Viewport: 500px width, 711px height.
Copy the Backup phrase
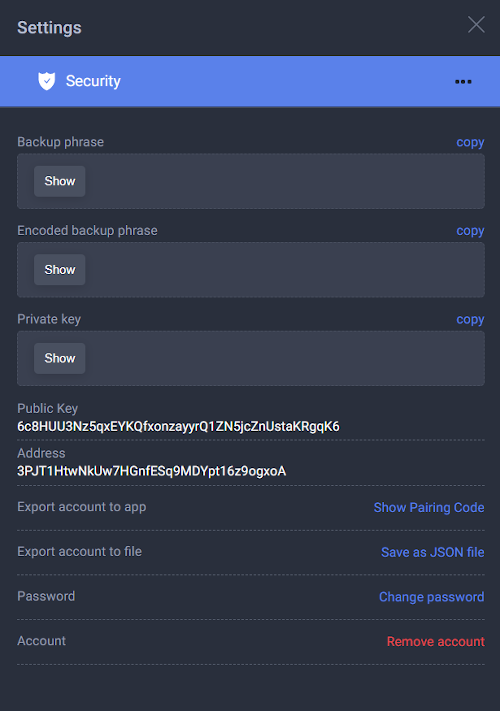[470, 142]
